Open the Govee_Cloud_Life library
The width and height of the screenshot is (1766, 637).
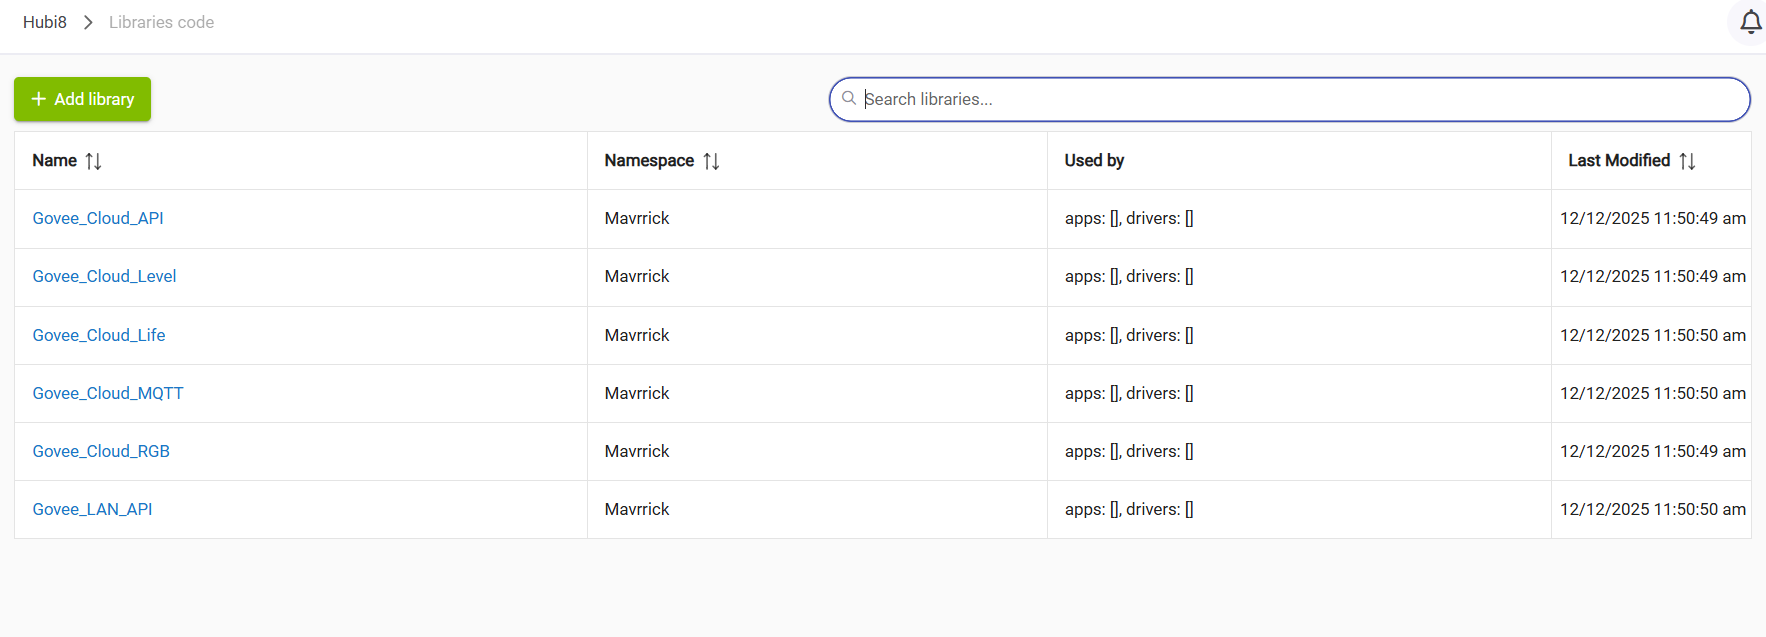coord(99,335)
